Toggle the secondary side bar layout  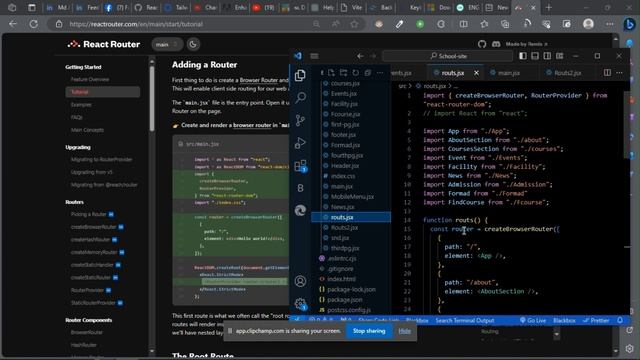(547, 56)
